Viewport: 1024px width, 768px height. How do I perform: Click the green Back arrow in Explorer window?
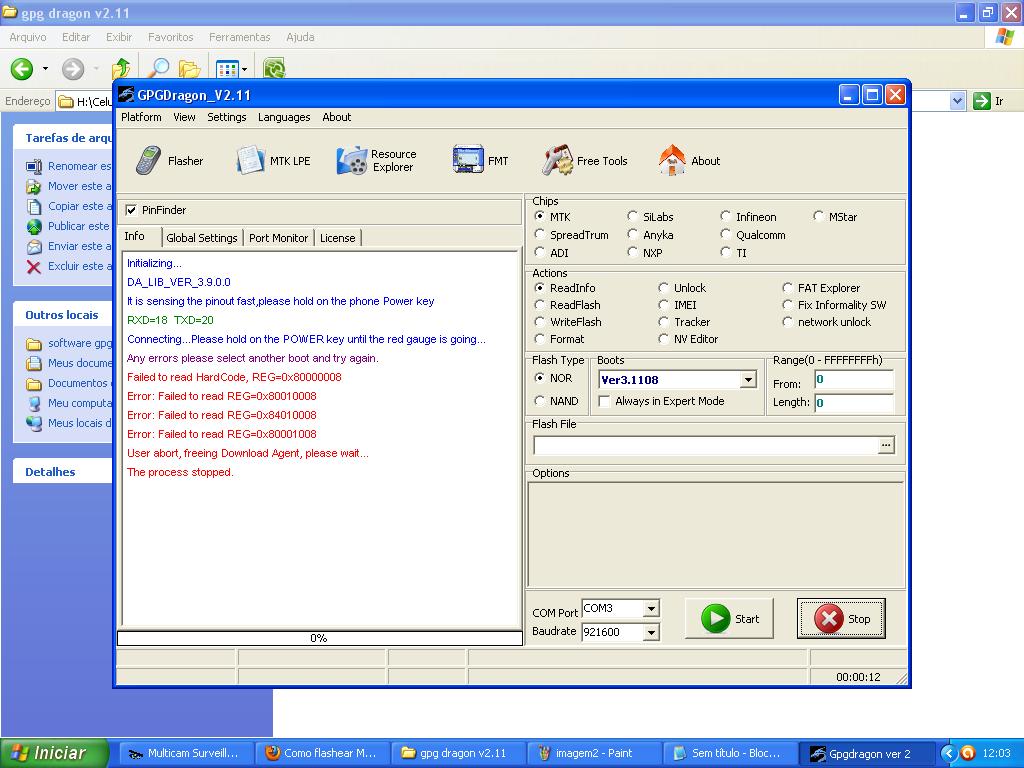22,69
